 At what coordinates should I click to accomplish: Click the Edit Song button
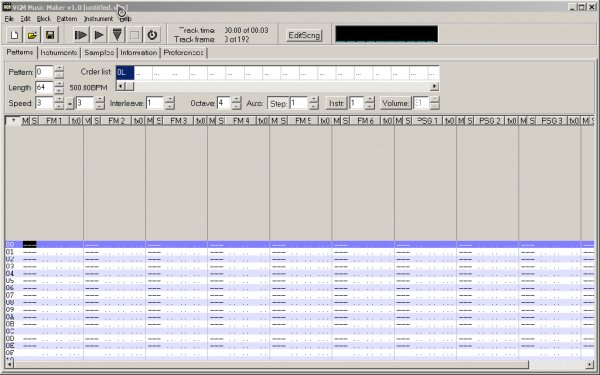(304, 35)
